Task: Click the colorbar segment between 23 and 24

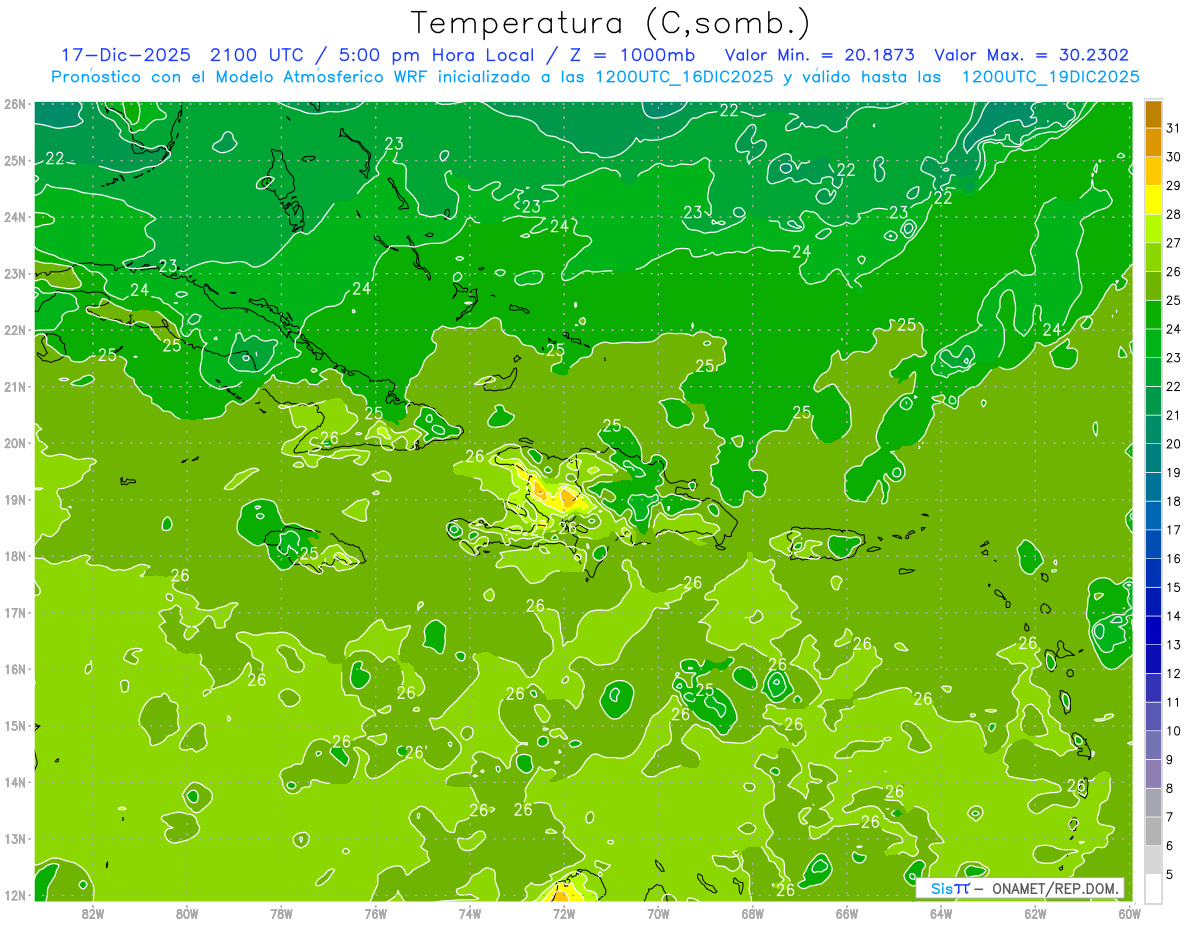Action: click(1153, 343)
